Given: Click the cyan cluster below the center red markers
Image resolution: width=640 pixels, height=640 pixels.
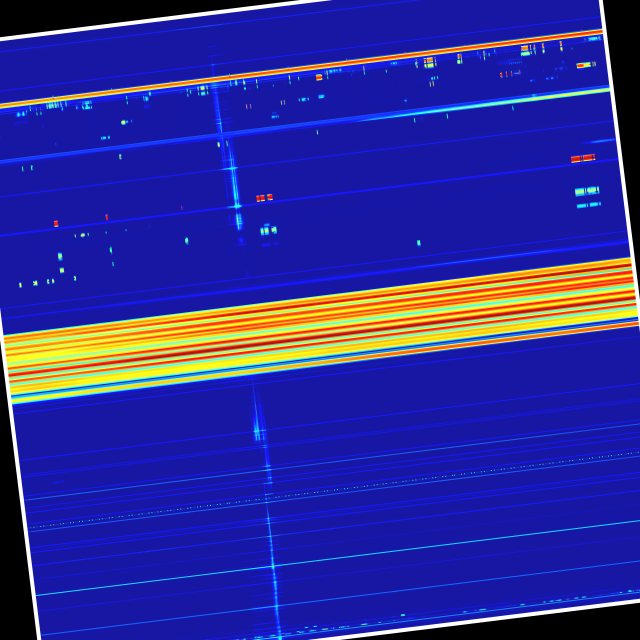Looking at the screenshot, I should pos(267,230).
